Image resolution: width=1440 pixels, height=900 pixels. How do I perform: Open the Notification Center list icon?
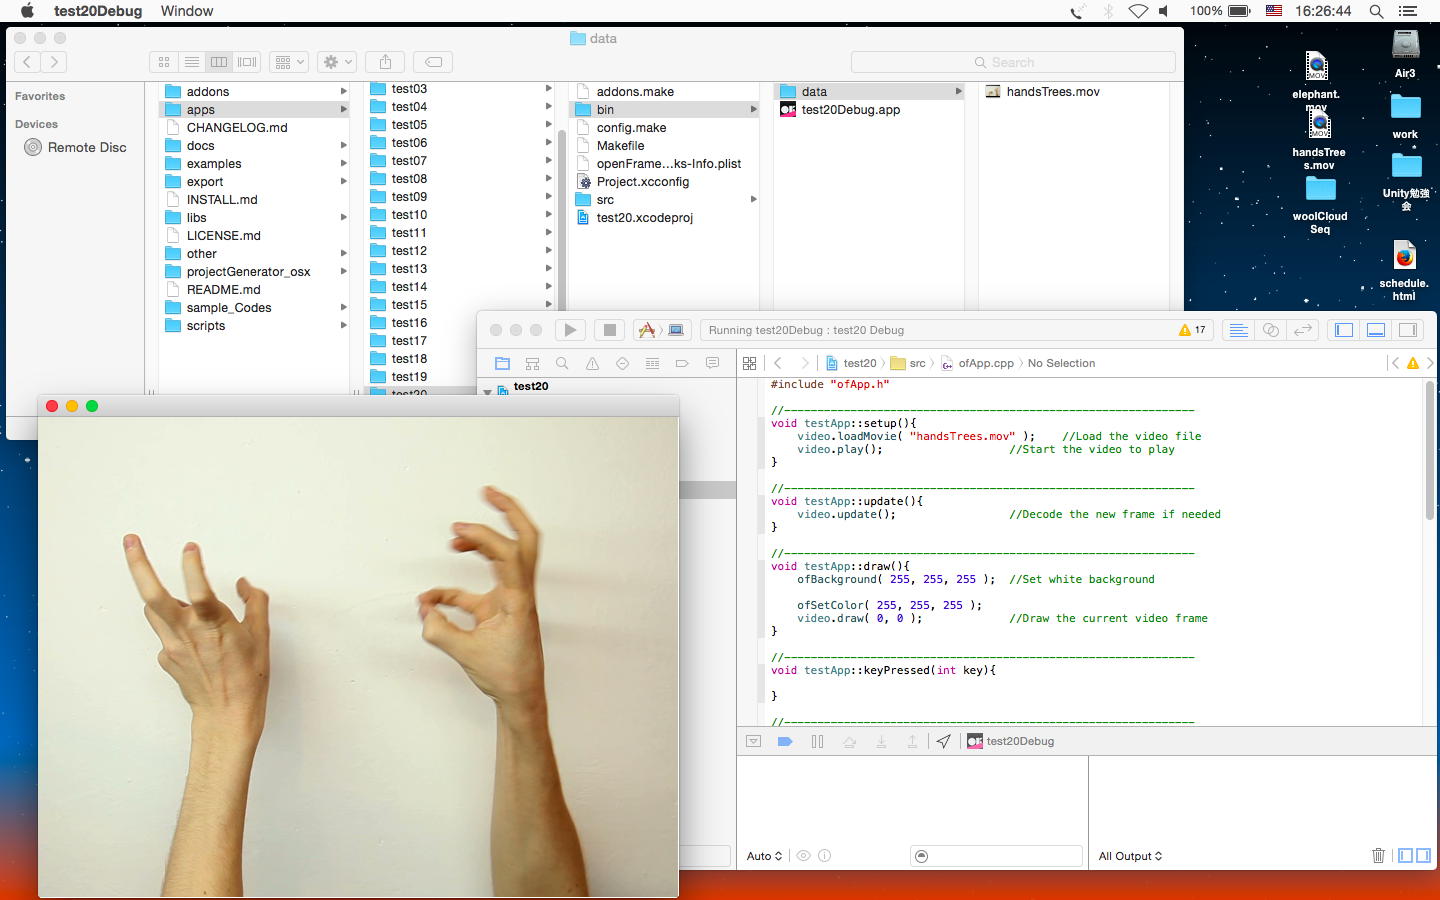pyautogui.click(x=1408, y=11)
